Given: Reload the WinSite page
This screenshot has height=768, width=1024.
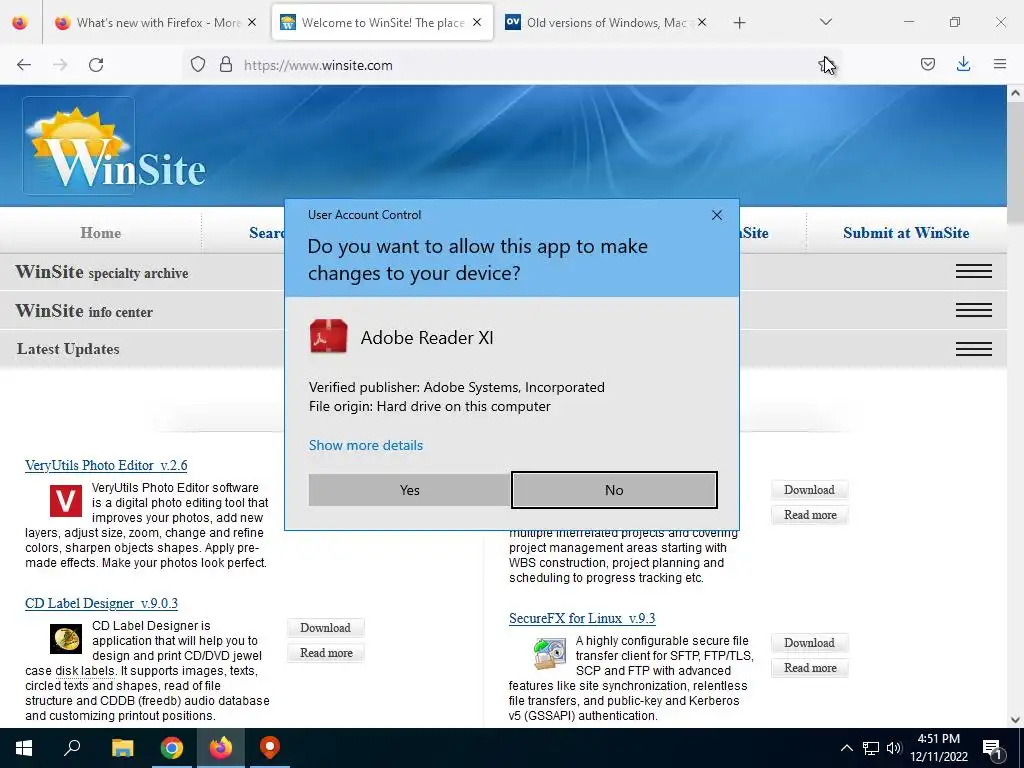Looking at the screenshot, I should pyautogui.click(x=96, y=65).
